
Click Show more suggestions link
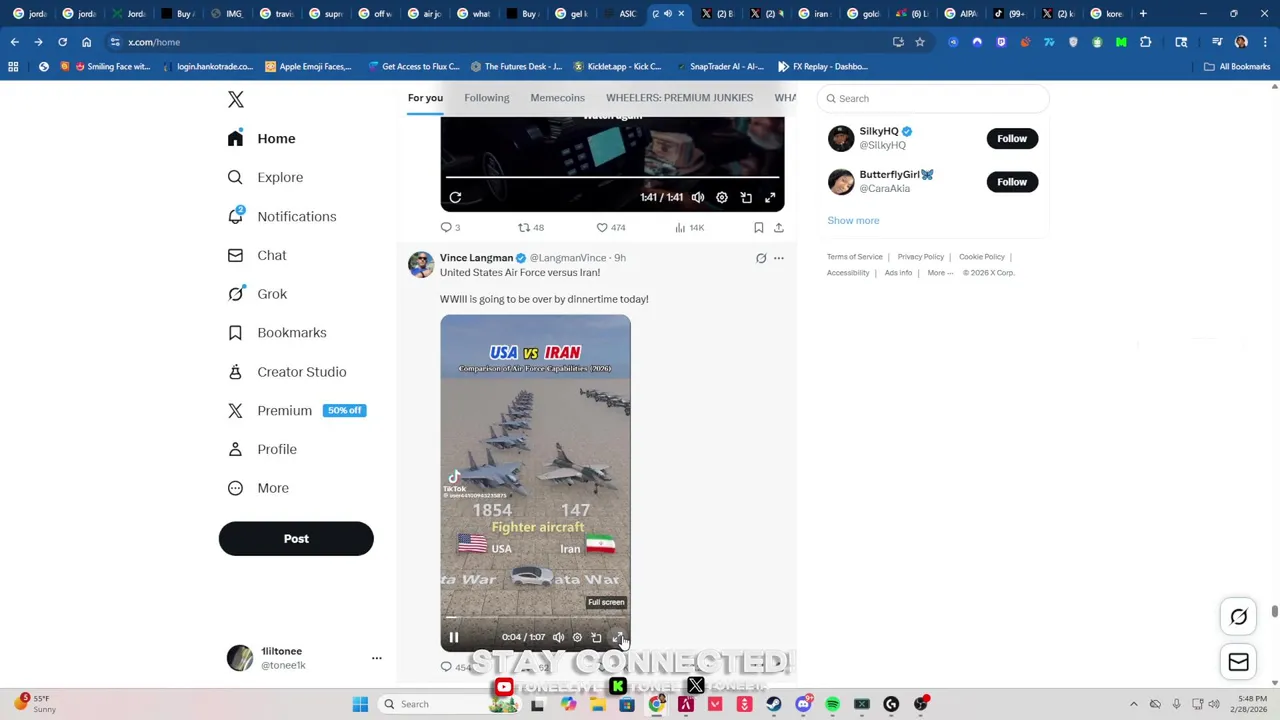click(x=853, y=220)
